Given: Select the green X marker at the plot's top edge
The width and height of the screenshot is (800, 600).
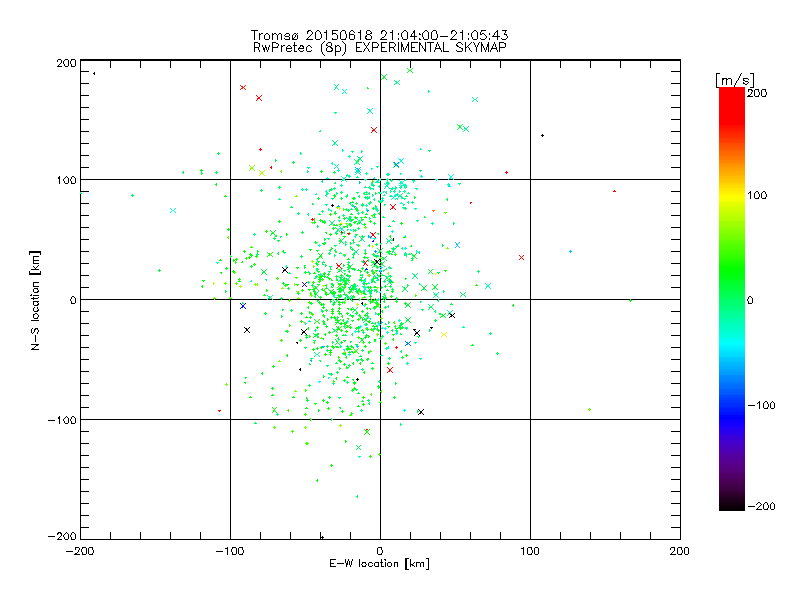Looking at the screenshot, I should point(410,70).
